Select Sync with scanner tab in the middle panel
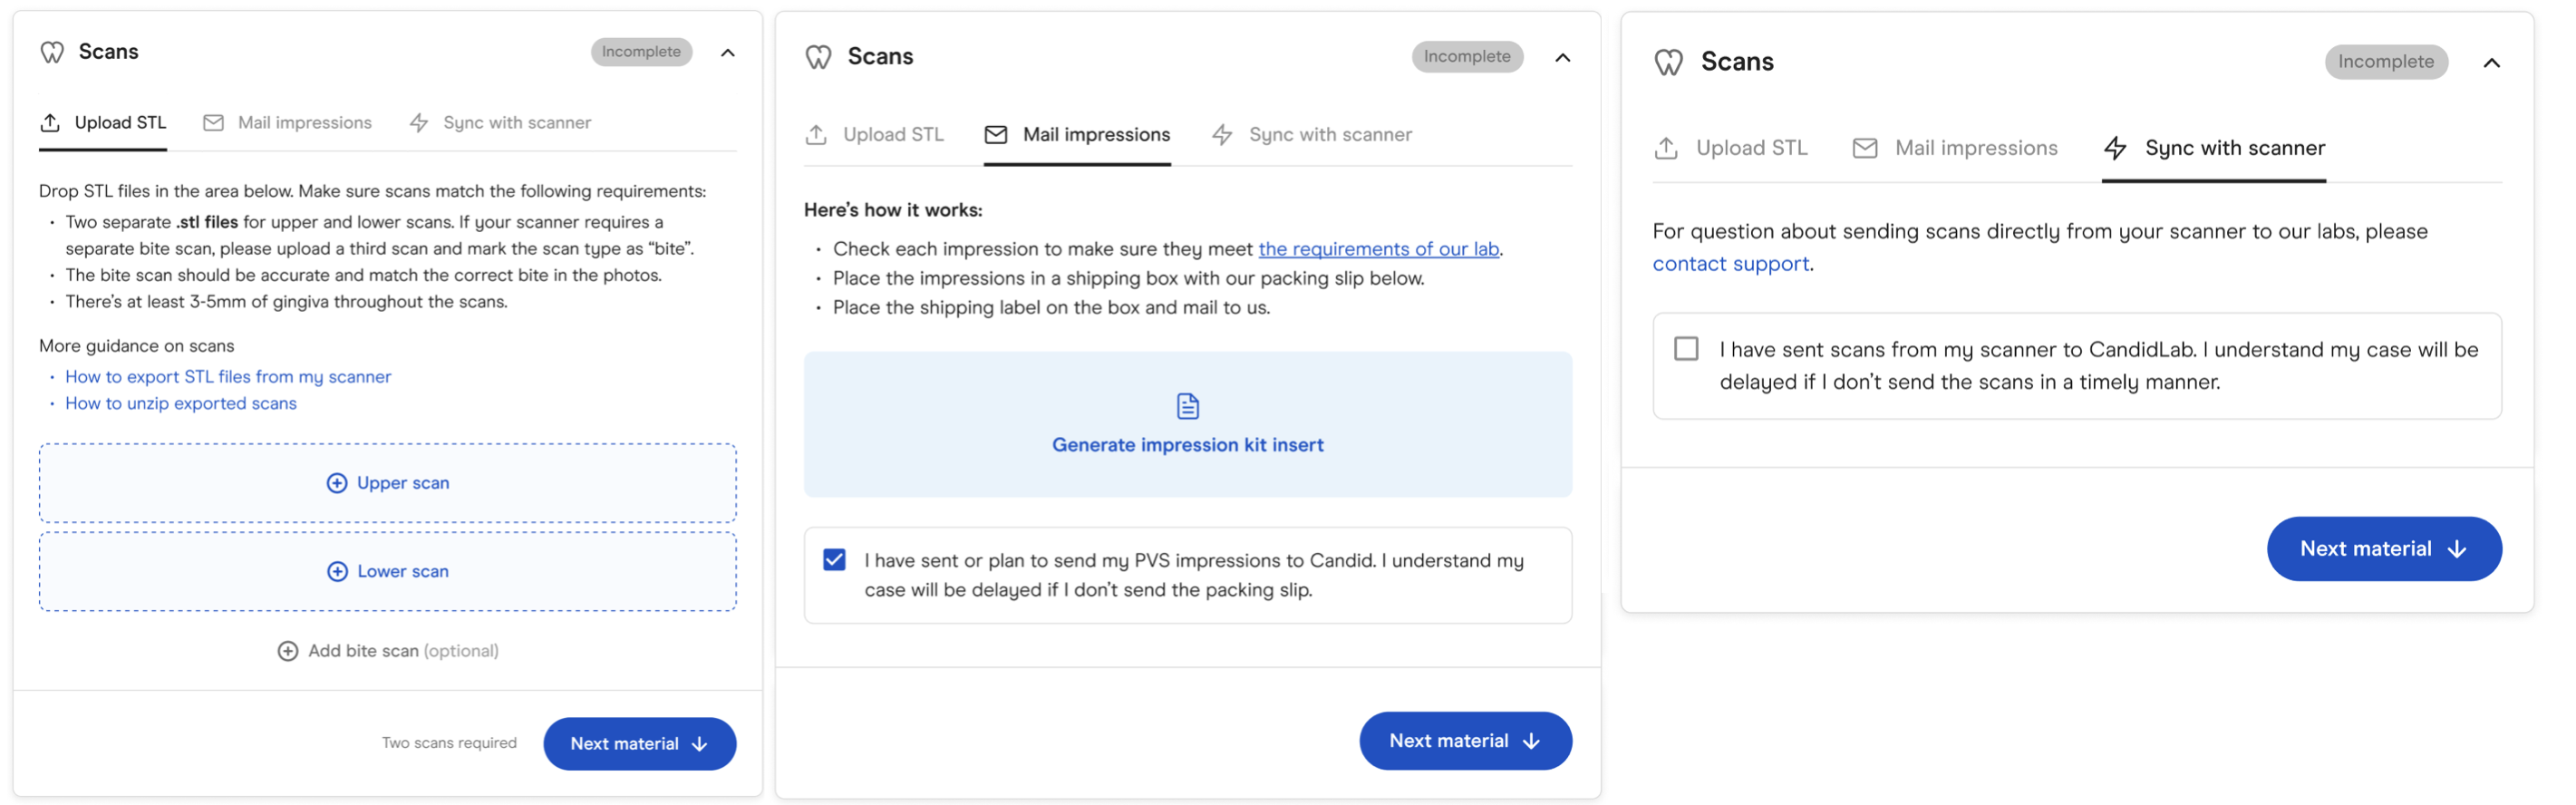2576x805 pixels. click(x=1329, y=135)
